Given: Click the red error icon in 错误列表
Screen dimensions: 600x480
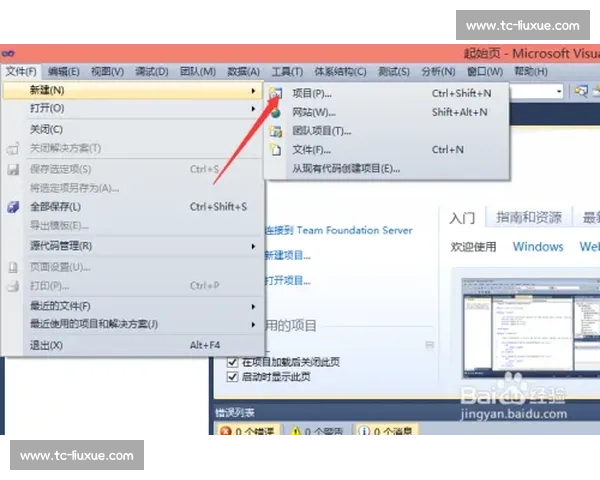Looking at the screenshot, I should point(226,431).
